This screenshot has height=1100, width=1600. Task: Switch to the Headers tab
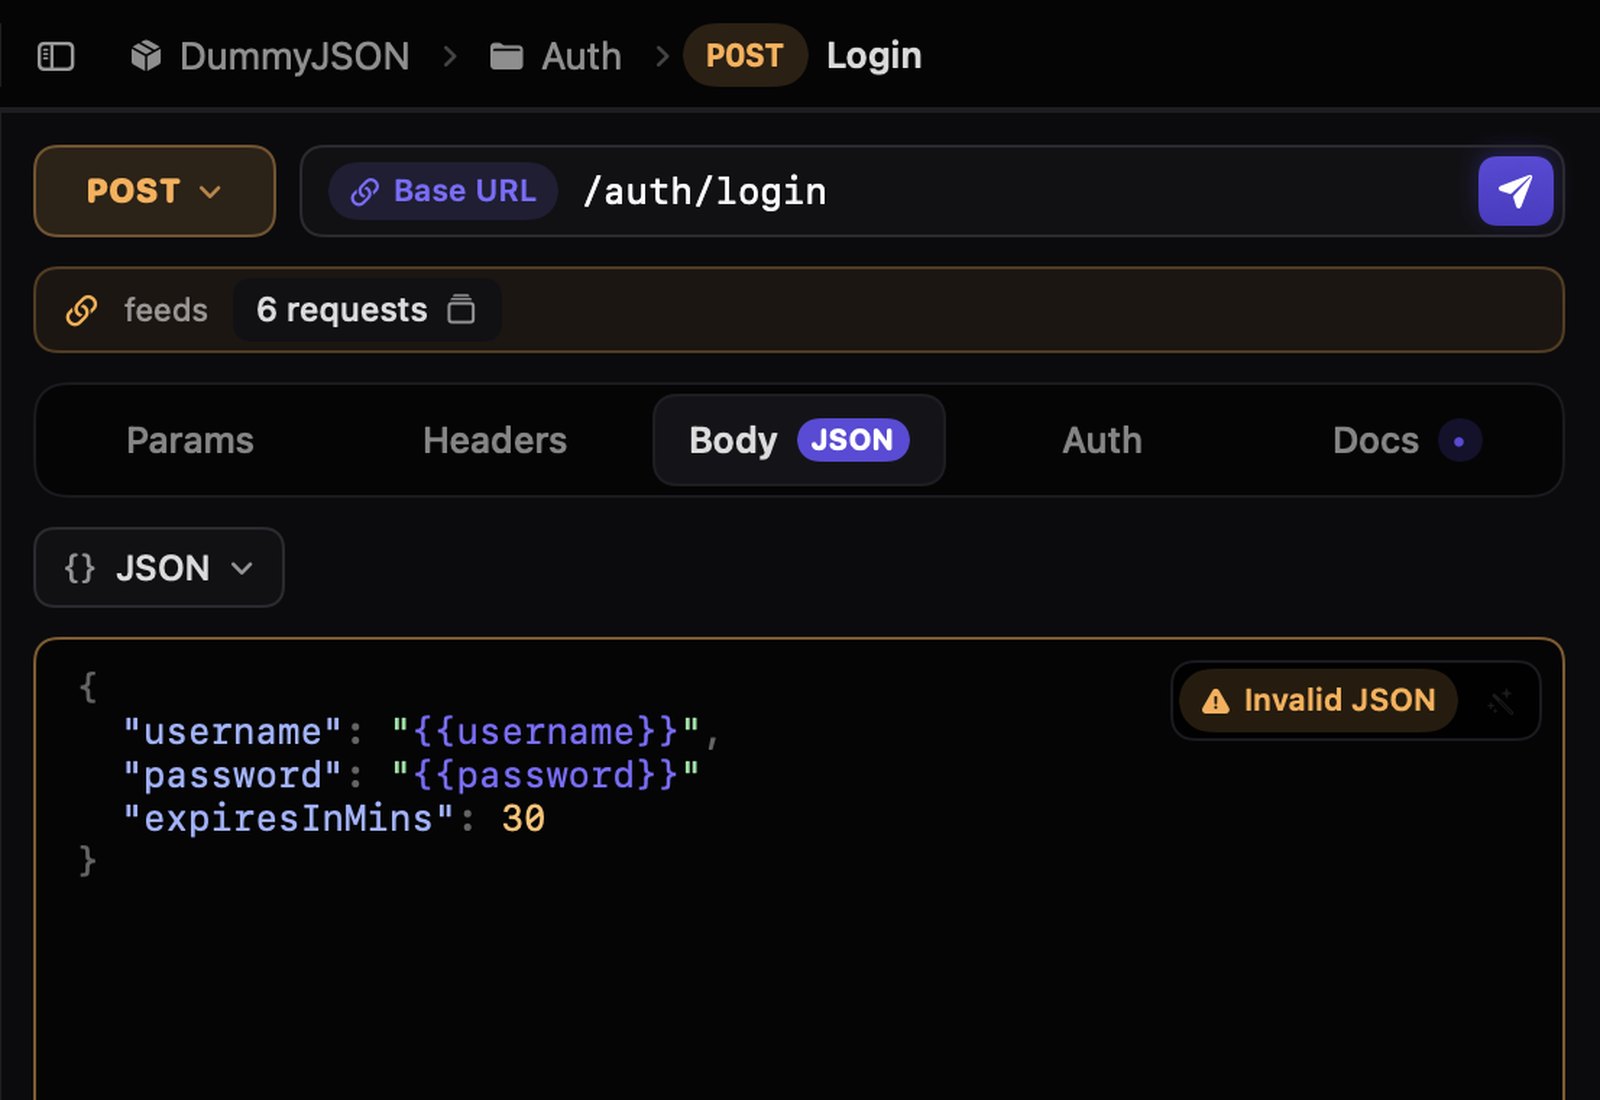(494, 440)
